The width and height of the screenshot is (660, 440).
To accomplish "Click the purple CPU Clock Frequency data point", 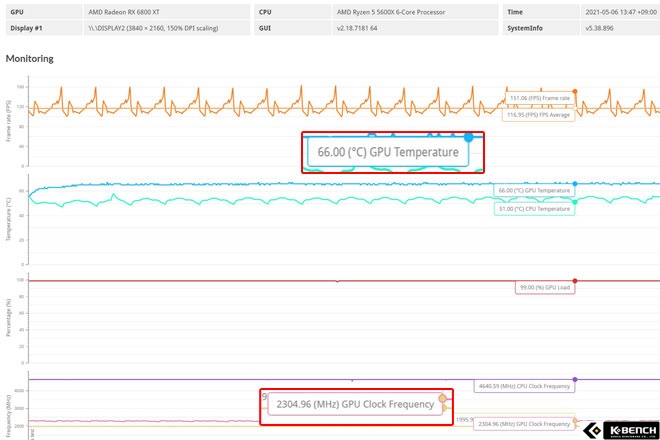I will pos(575,380).
